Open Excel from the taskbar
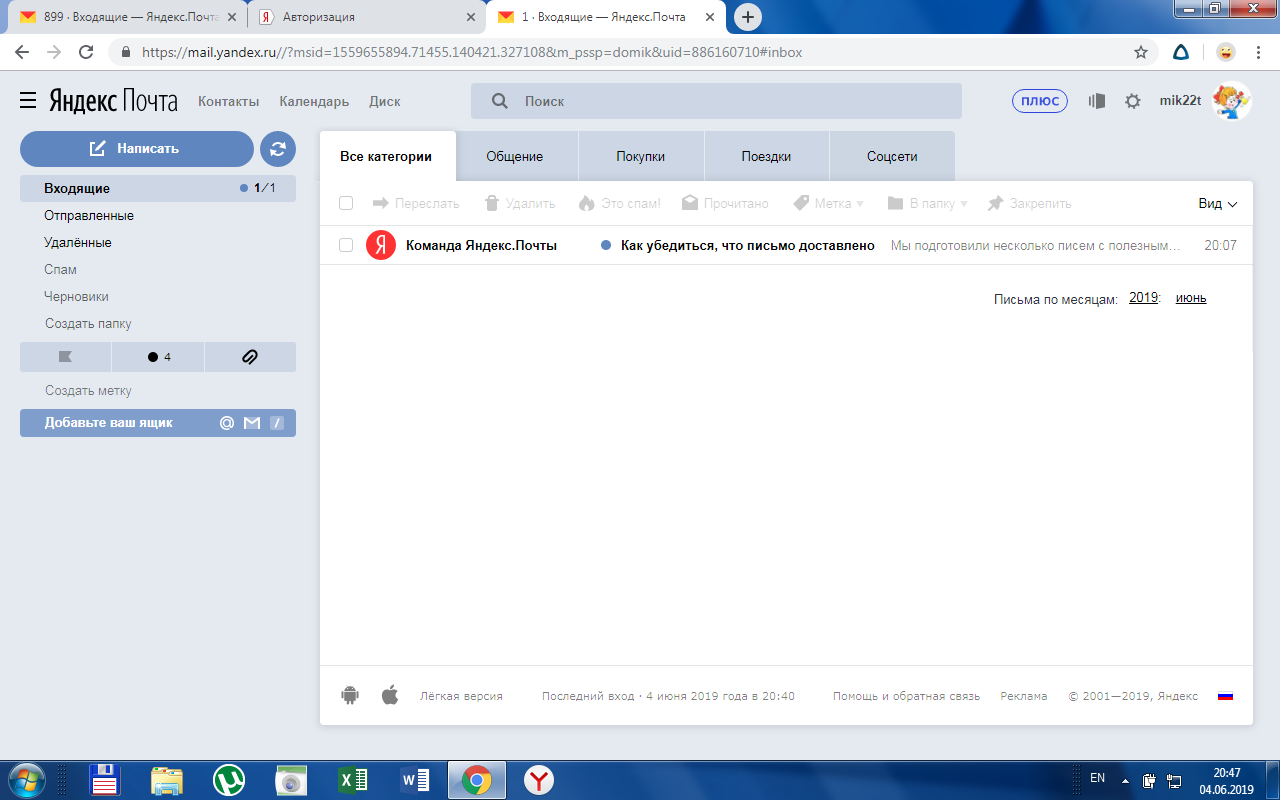The height and width of the screenshot is (800, 1280). 353,780
